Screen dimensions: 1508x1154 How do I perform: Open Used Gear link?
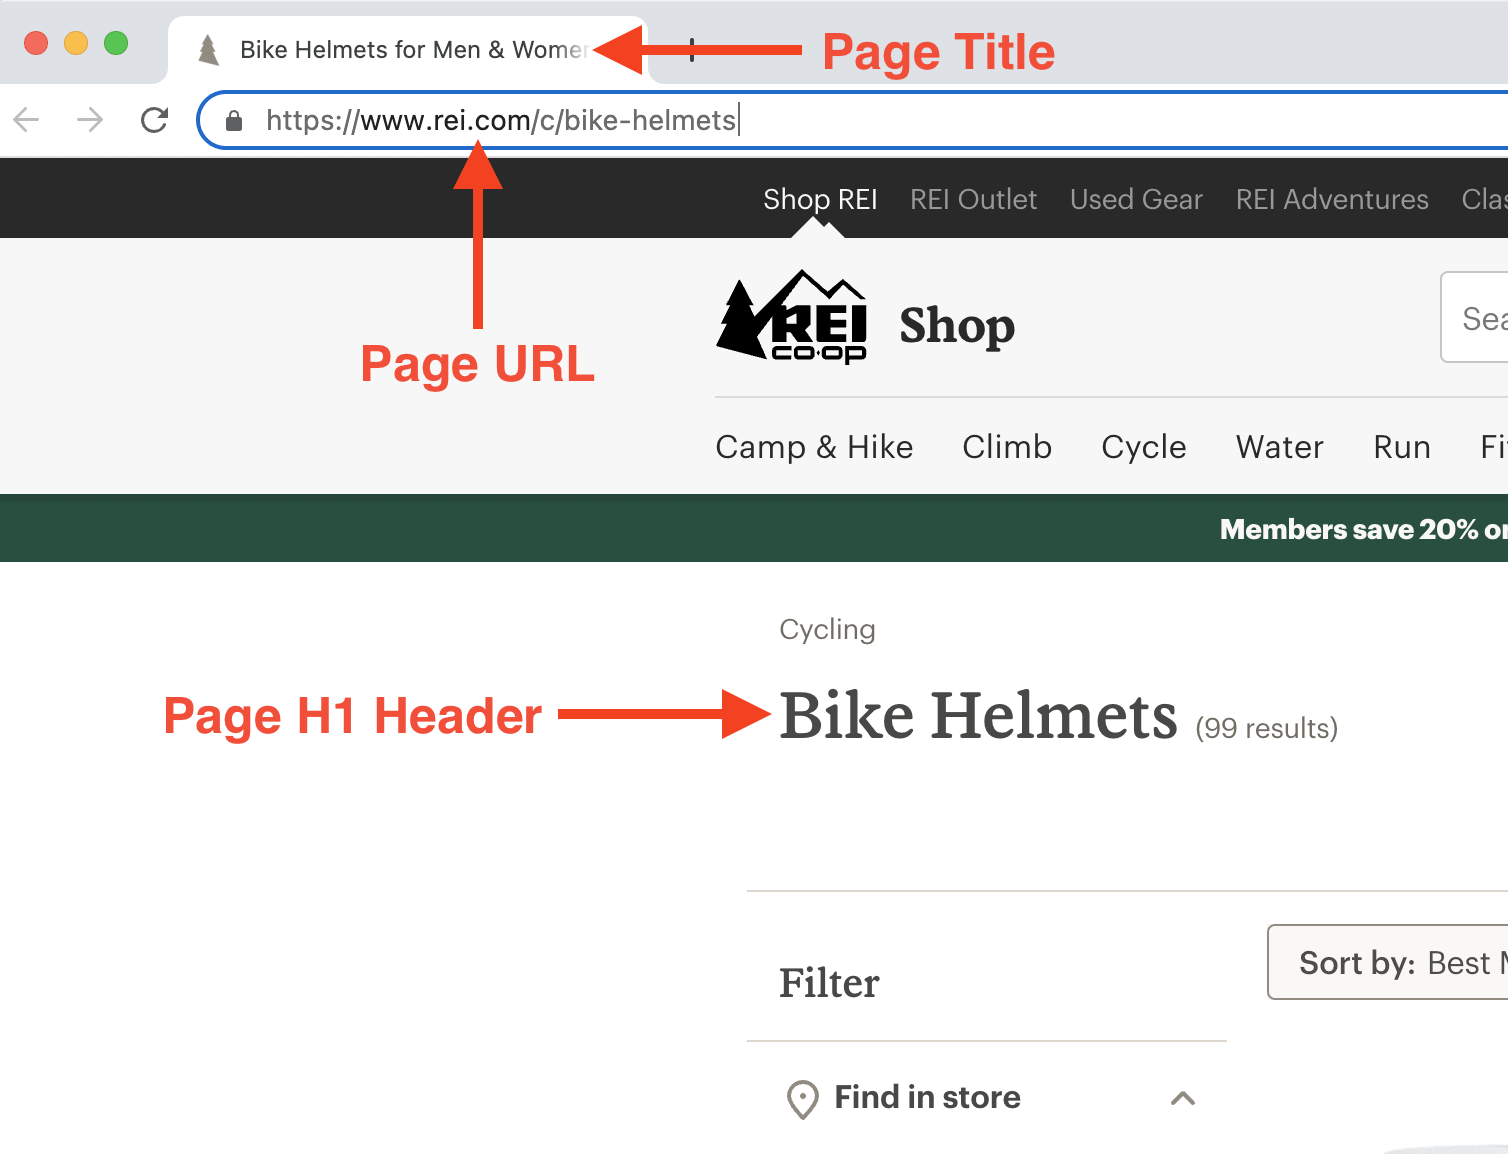point(1136,199)
